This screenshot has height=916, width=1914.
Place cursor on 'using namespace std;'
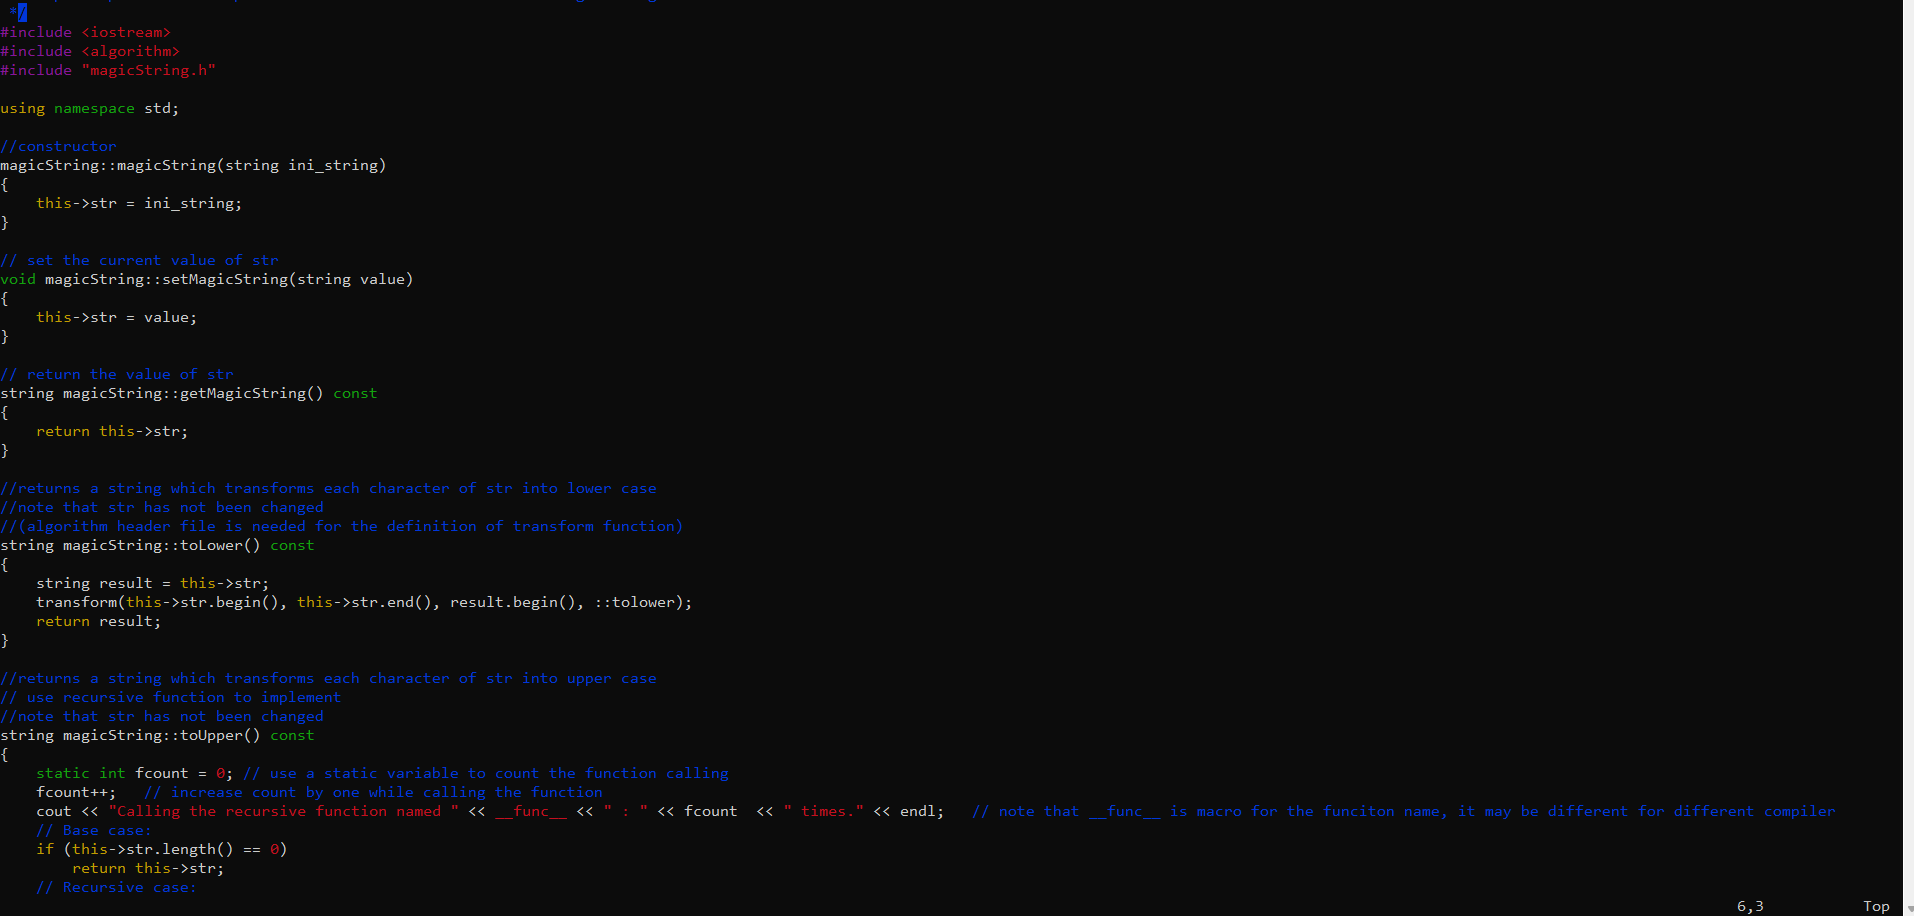pyautogui.click(x=90, y=108)
